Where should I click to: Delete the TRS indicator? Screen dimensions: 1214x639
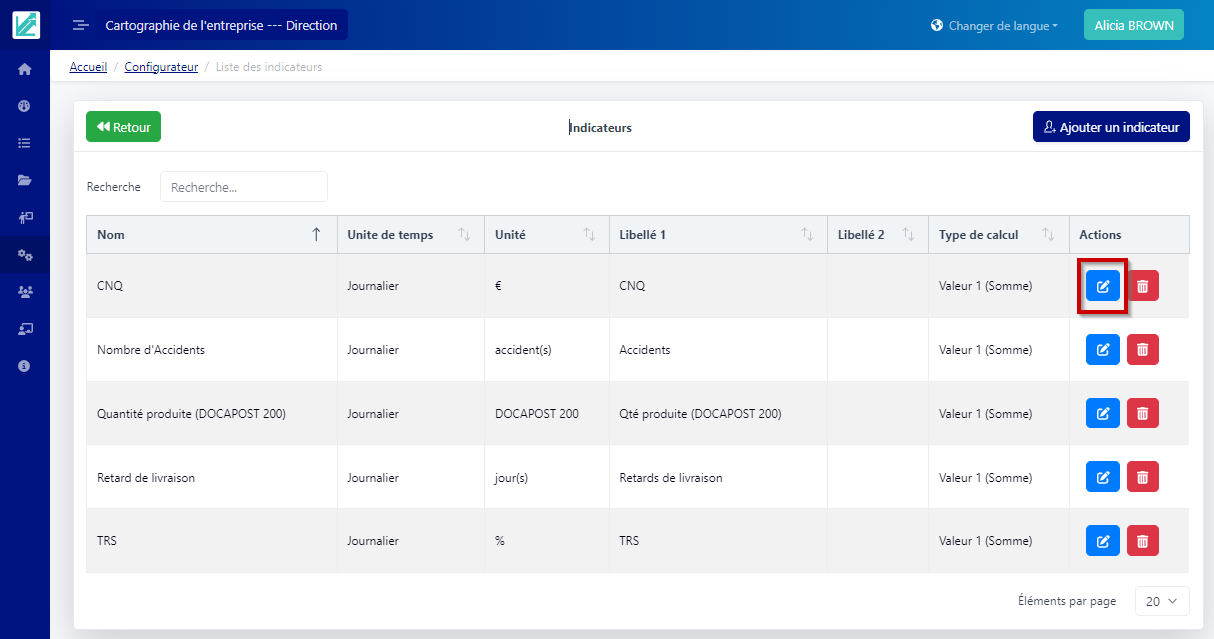tap(1142, 541)
